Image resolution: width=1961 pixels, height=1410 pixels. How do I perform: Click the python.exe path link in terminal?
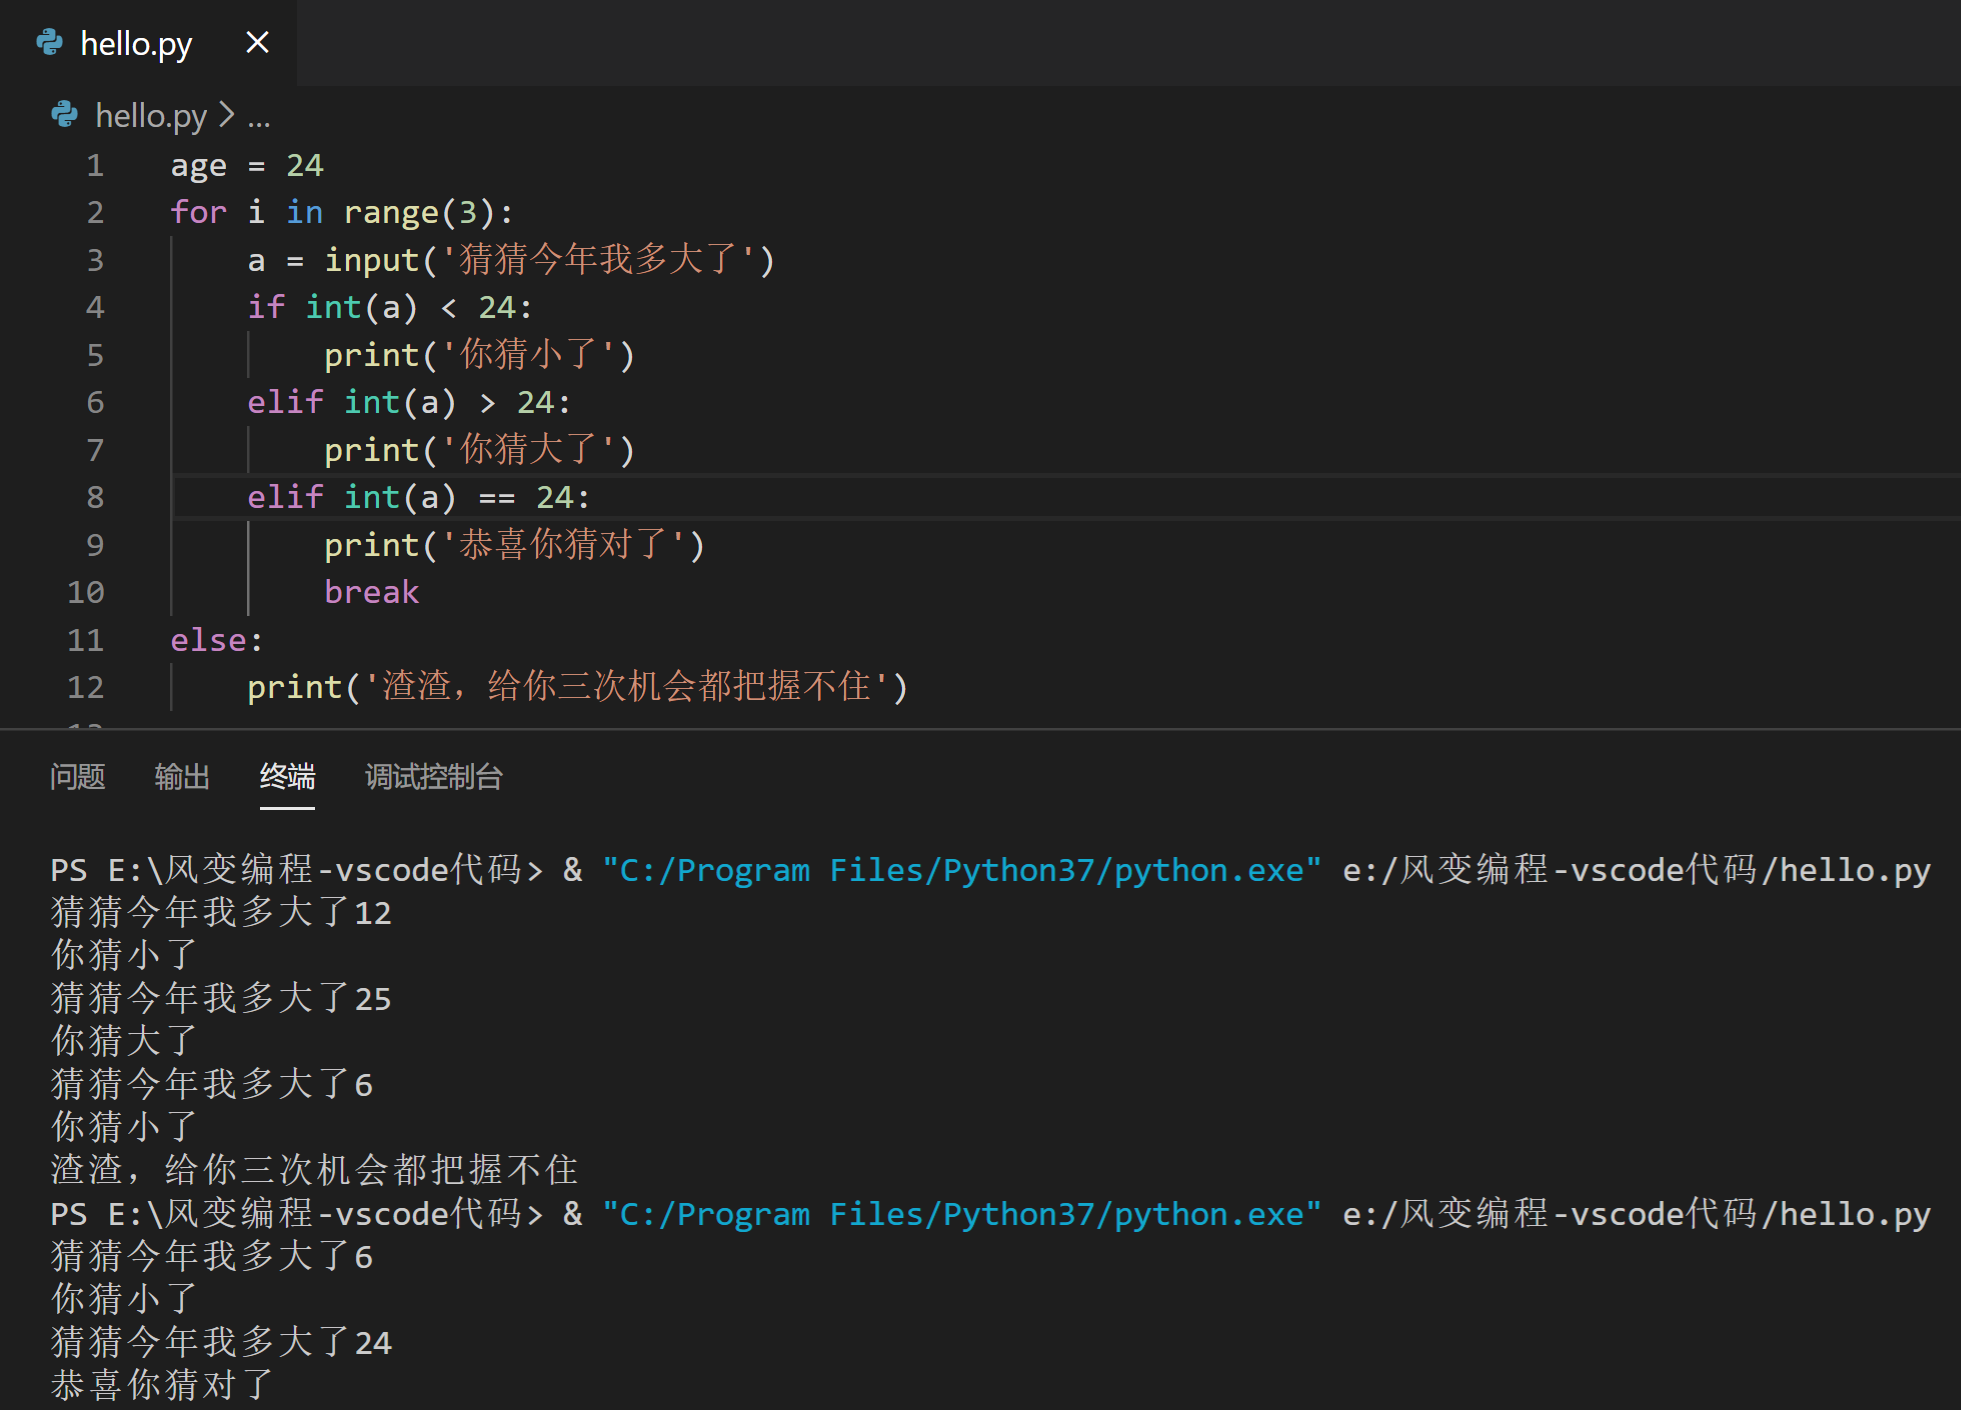960,870
